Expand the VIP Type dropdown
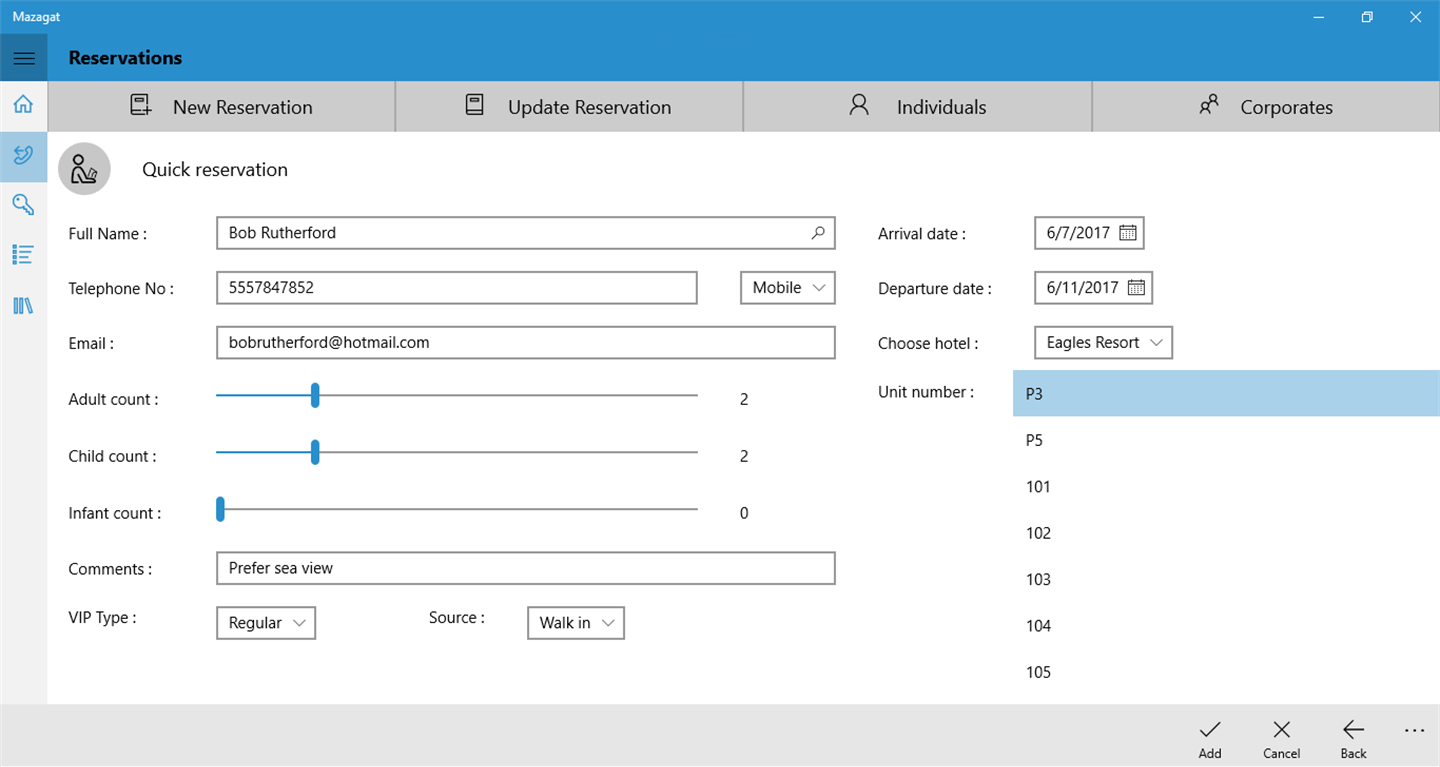 266,623
